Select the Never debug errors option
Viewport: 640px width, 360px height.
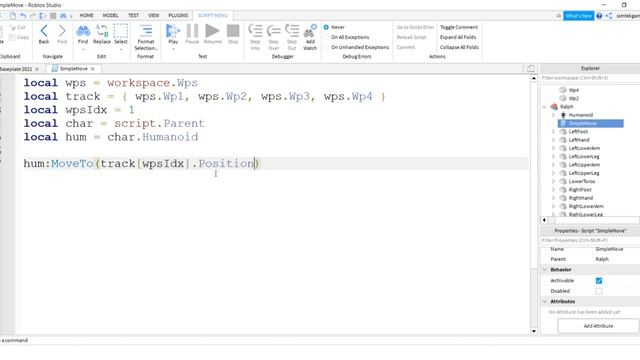pyautogui.click(x=326, y=27)
